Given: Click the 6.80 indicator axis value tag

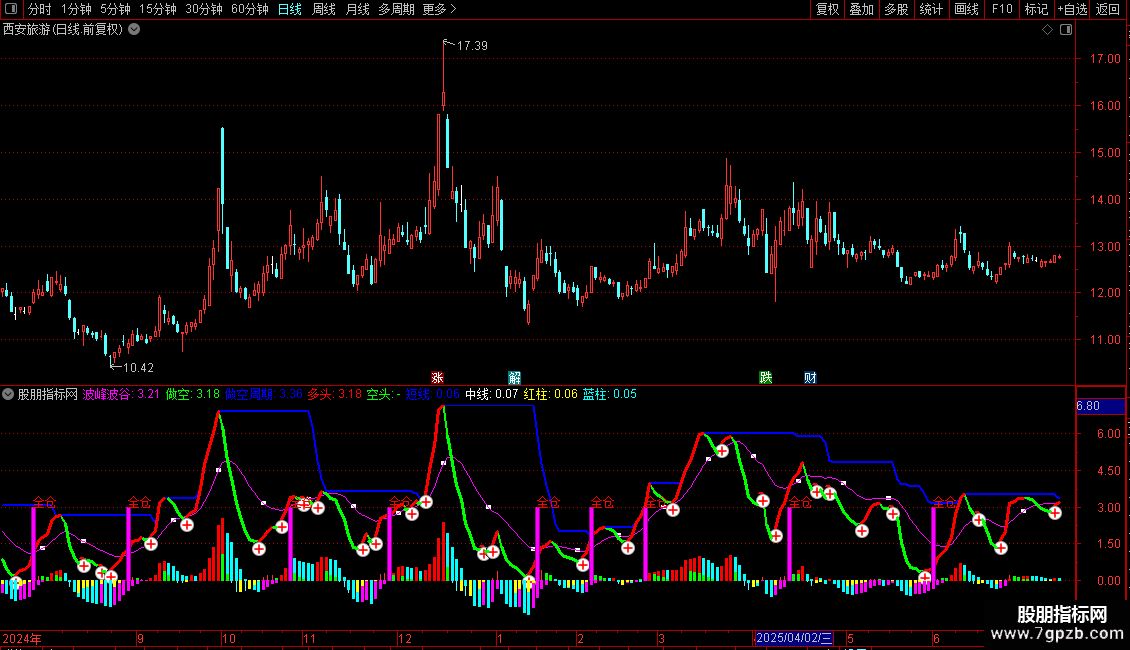Looking at the screenshot, I should coord(1088,406).
